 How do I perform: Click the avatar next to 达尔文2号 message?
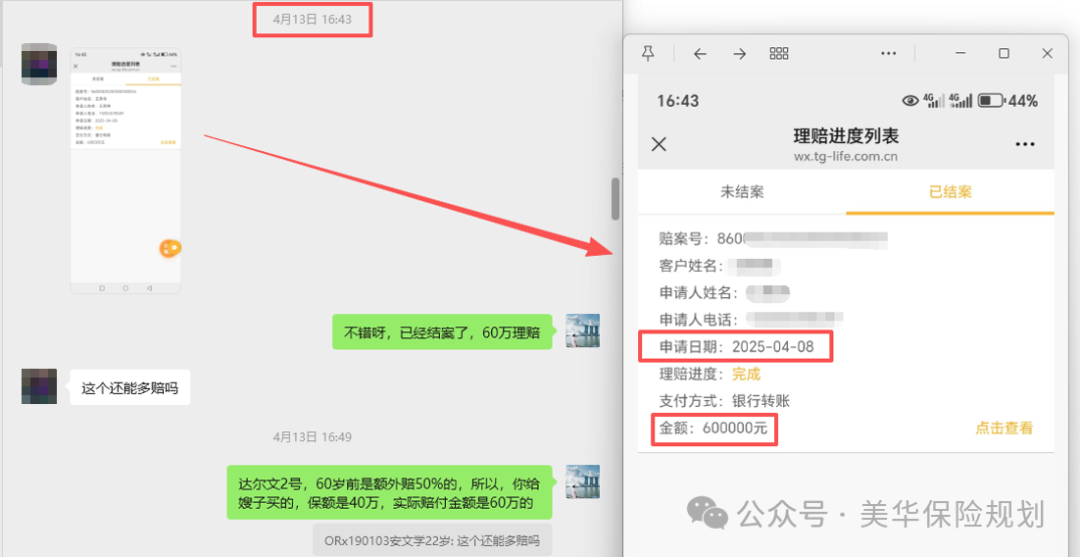click(583, 481)
